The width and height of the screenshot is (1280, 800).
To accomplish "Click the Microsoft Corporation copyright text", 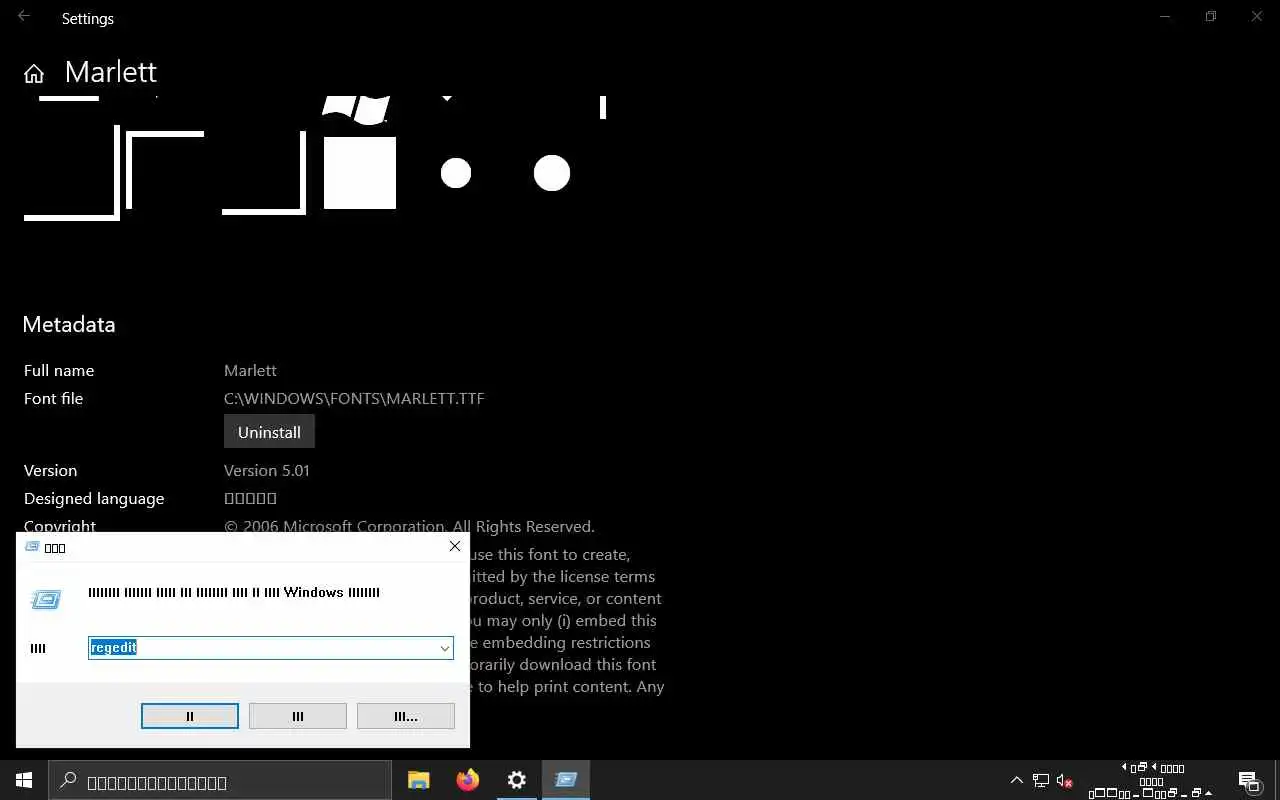I will (x=409, y=526).
